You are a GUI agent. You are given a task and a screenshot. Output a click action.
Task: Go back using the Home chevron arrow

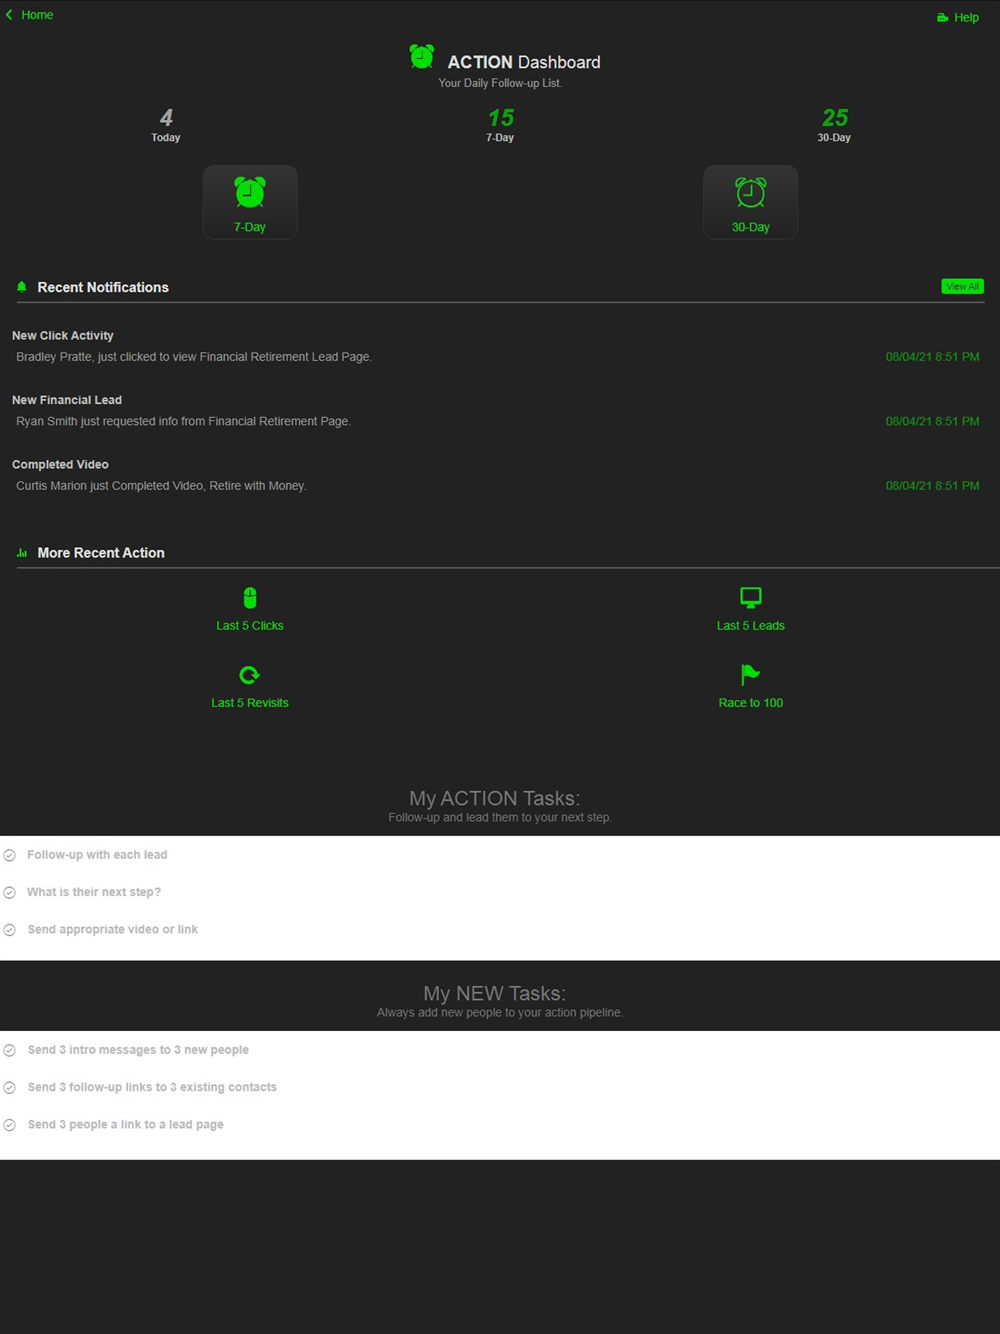pyautogui.click(x=9, y=15)
